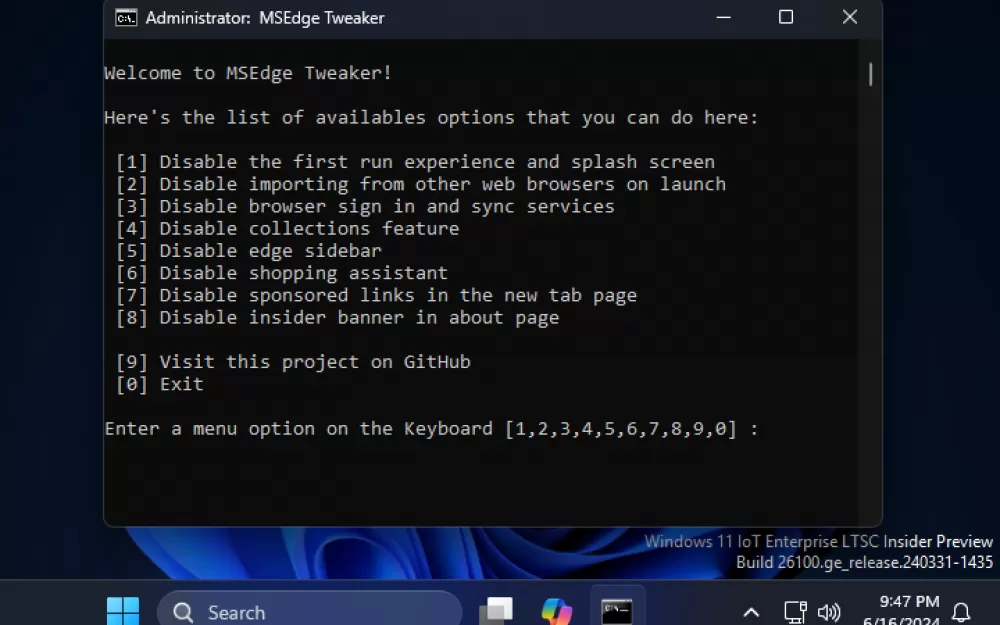Select the Command Prompt taskbar icon
This screenshot has width=1000, height=625.
click(x=617, y=610)
